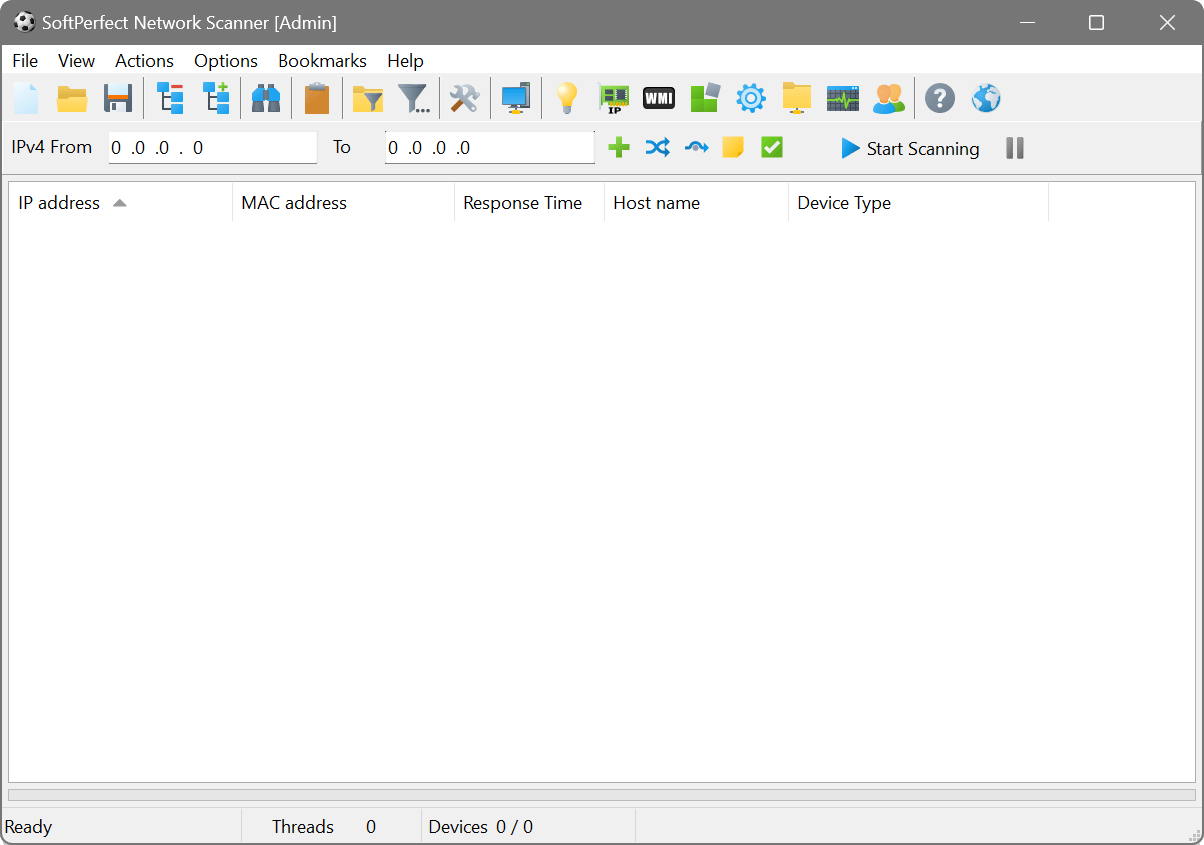Add IP range with green plus icon
Viewport: 1204px width, 845px height.
[619, 148]
